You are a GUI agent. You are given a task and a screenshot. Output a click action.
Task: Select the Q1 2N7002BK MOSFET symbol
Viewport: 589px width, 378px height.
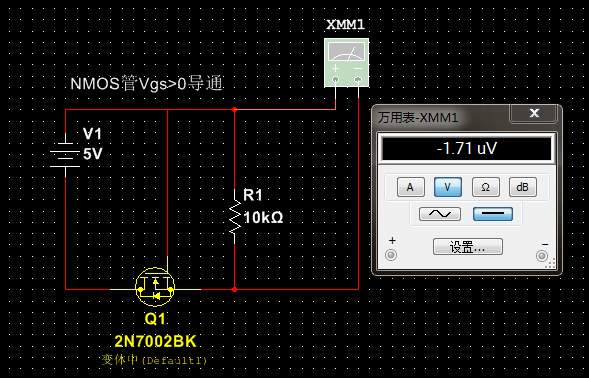(155, 287)
